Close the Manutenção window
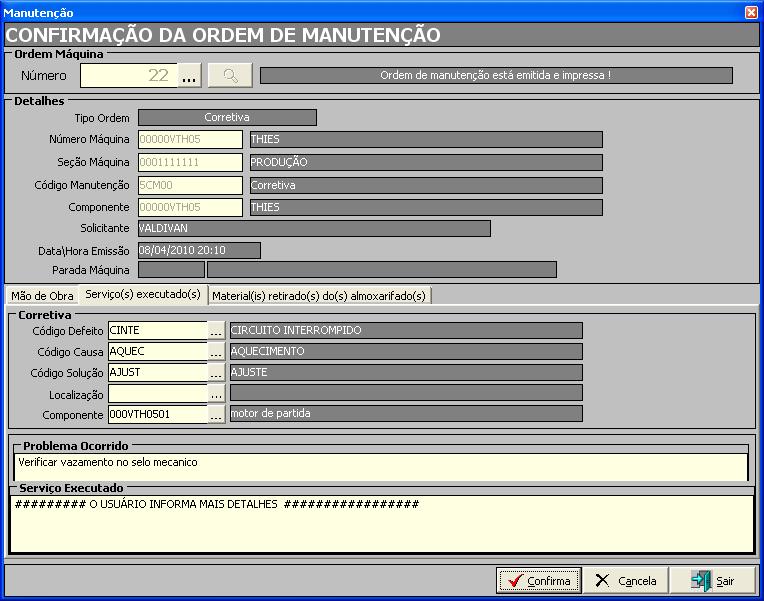The image size is (764, 601). click(751, 11)
